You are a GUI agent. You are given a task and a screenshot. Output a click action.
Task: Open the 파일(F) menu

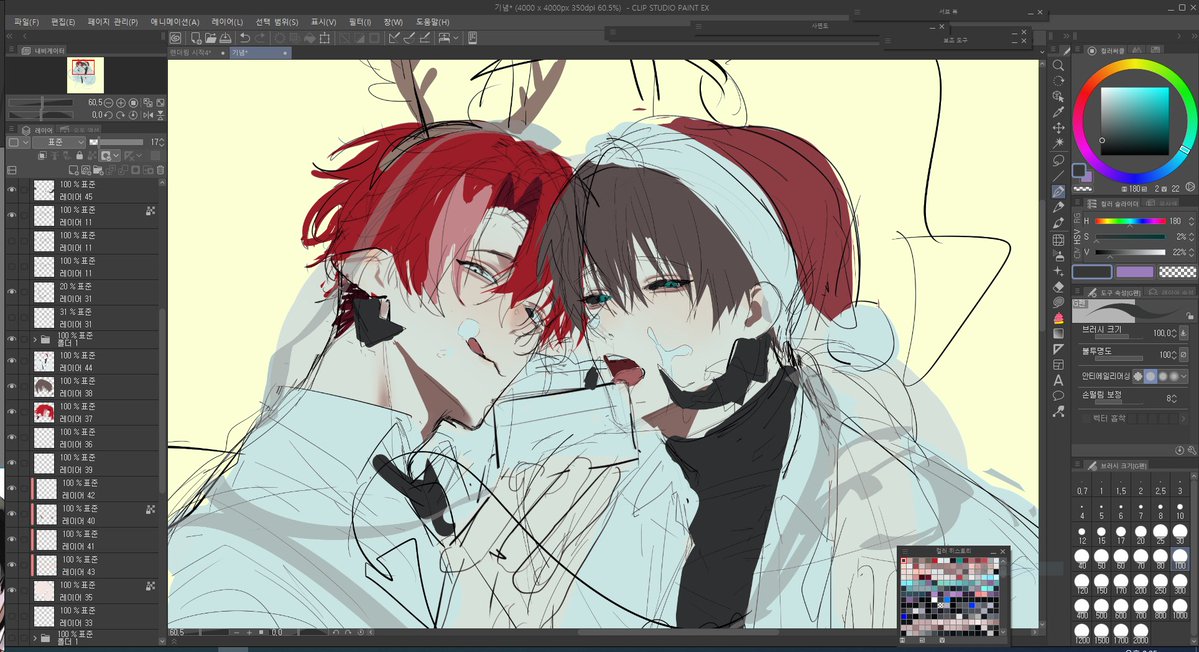pos(26,22)
